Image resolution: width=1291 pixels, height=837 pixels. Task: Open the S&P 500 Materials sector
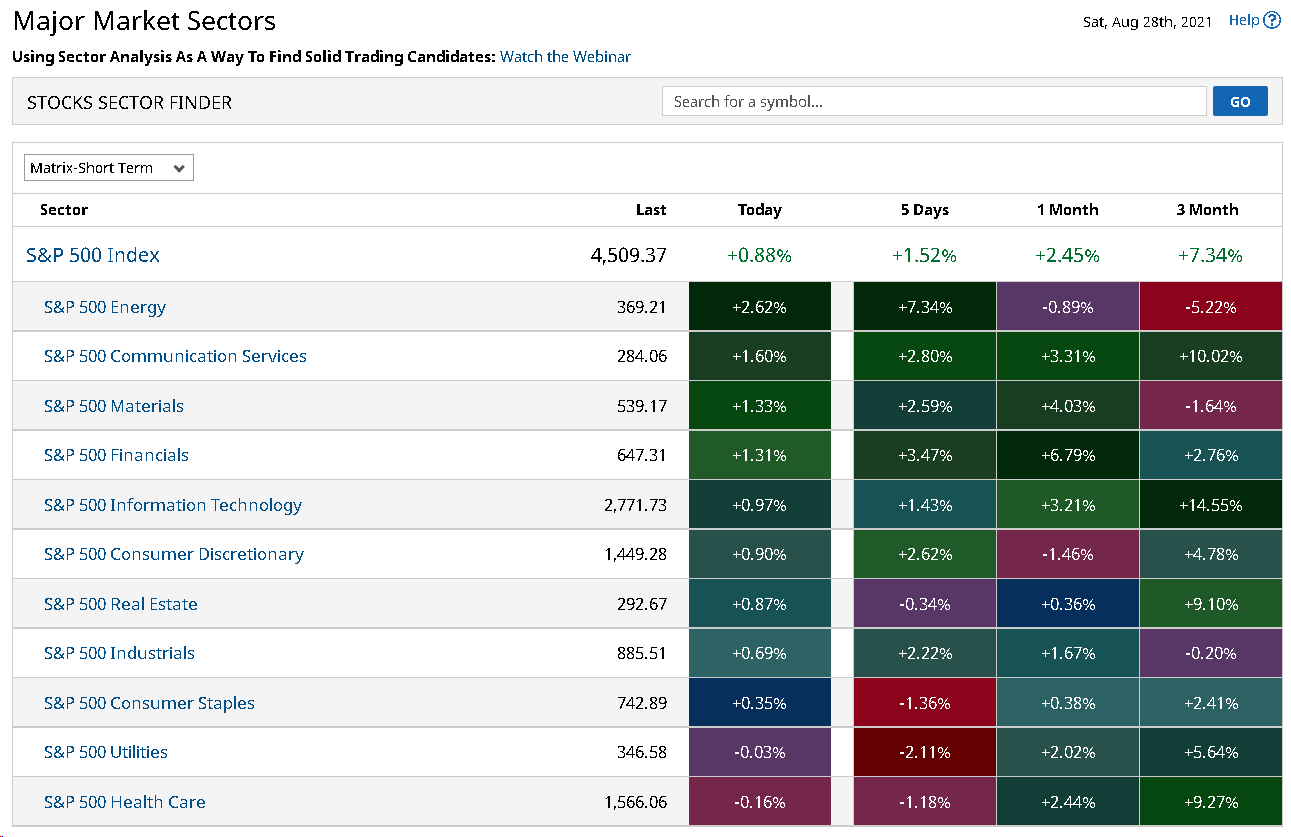114,406
